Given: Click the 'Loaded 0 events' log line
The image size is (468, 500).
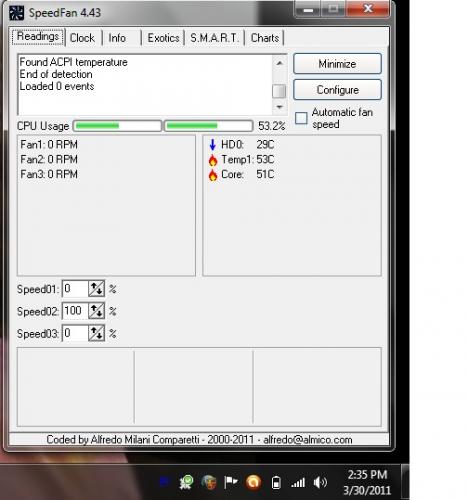Looking at the screenshot, I should 57,86.
